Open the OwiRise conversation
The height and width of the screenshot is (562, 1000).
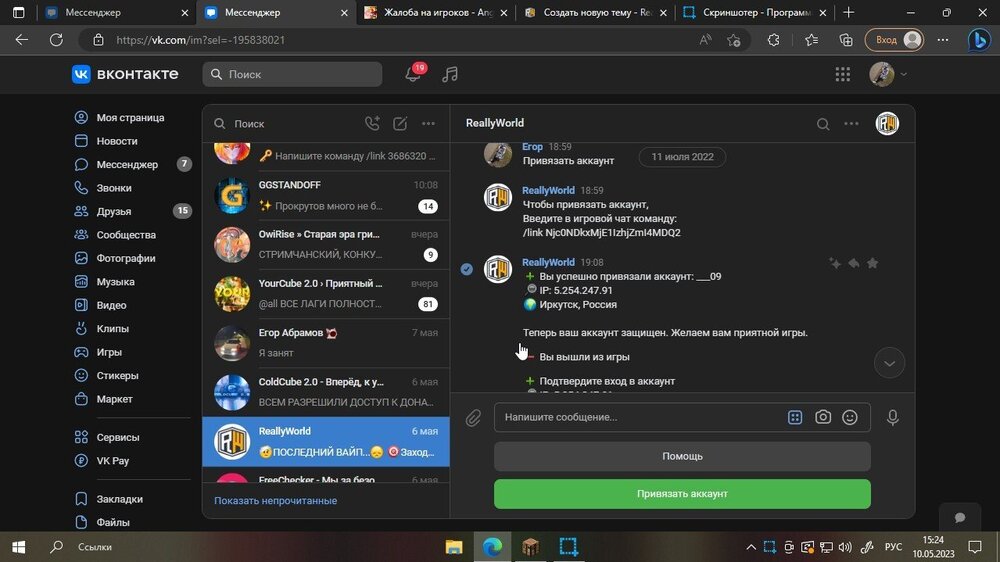click(326, 244)
